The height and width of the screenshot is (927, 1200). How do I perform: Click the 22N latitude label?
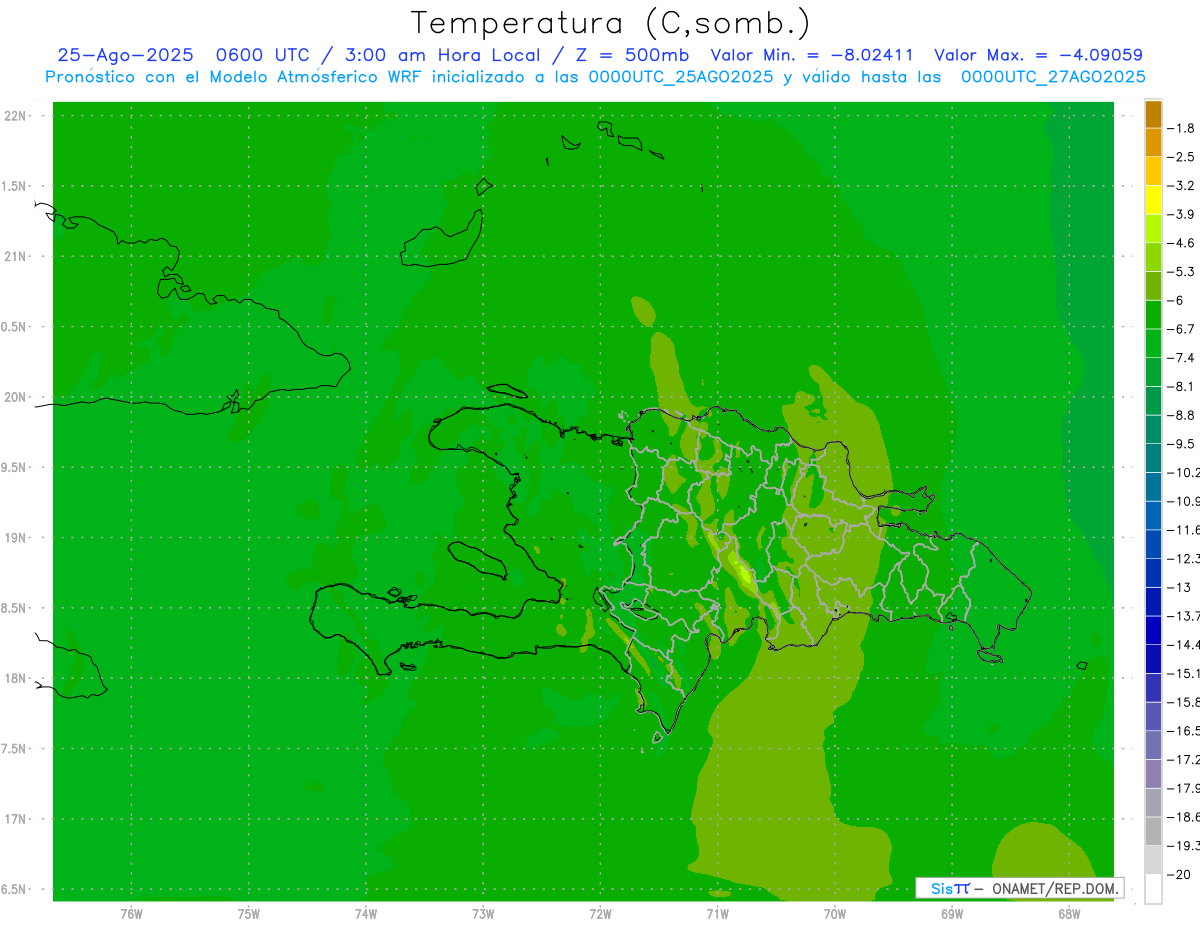pyautogui.click(x=17, y=116)
